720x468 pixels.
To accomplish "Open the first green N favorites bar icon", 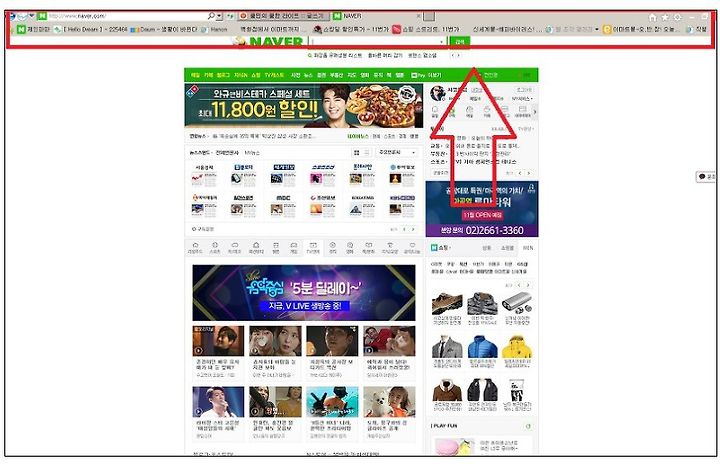I will click(21, 29).
